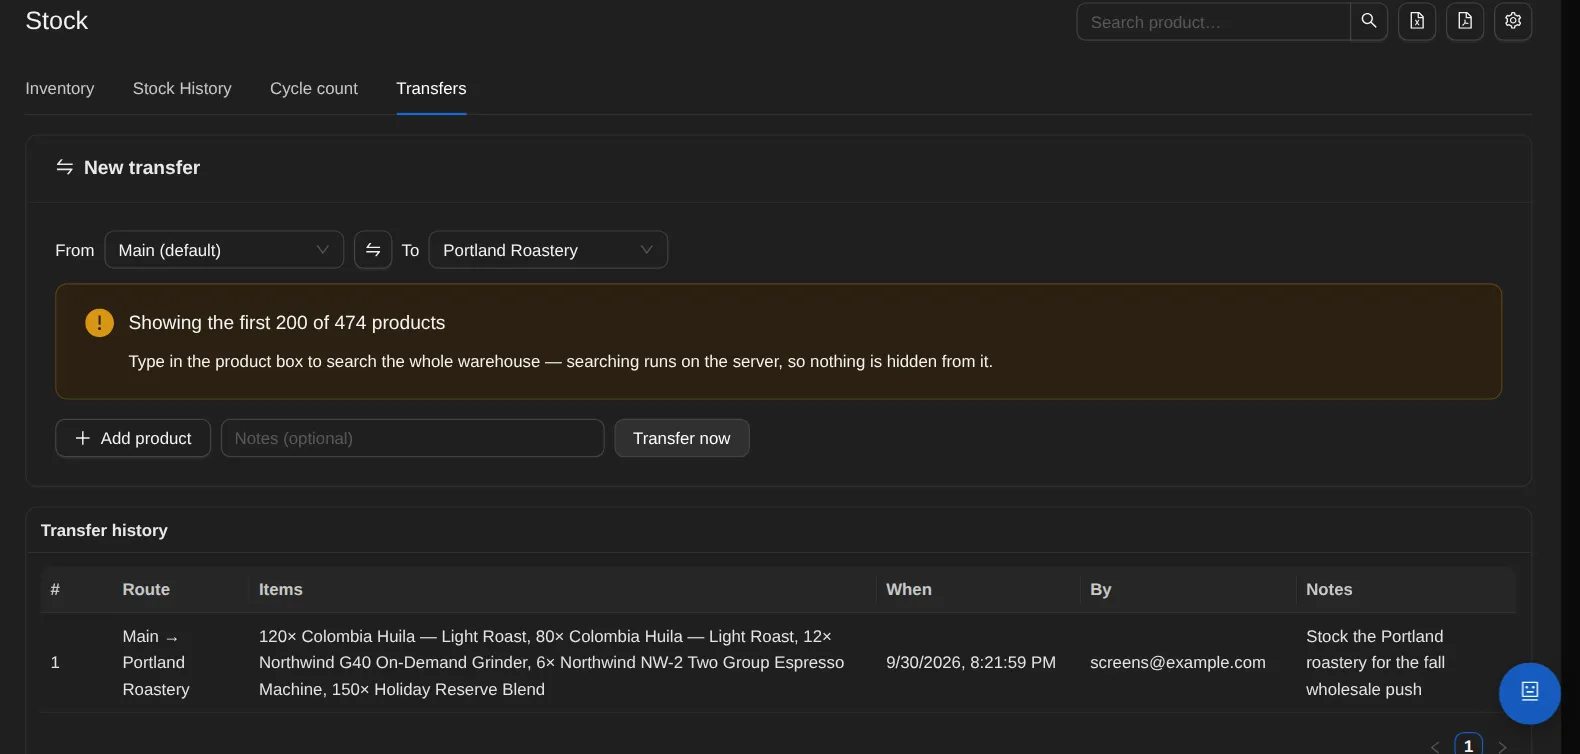The width and height of the screenshot is (1580, 754).
Task: Switch to the Inventory tab
Action: pyautogui.click(x=60, y=89)
